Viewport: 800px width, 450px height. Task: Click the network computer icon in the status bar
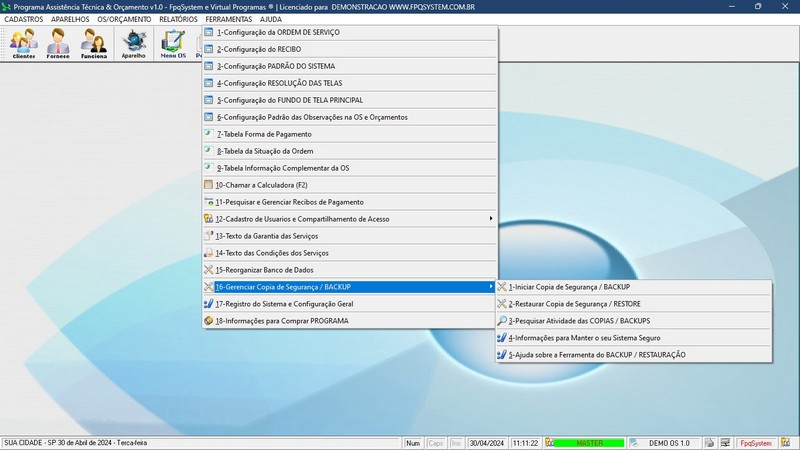click(725, 443)
